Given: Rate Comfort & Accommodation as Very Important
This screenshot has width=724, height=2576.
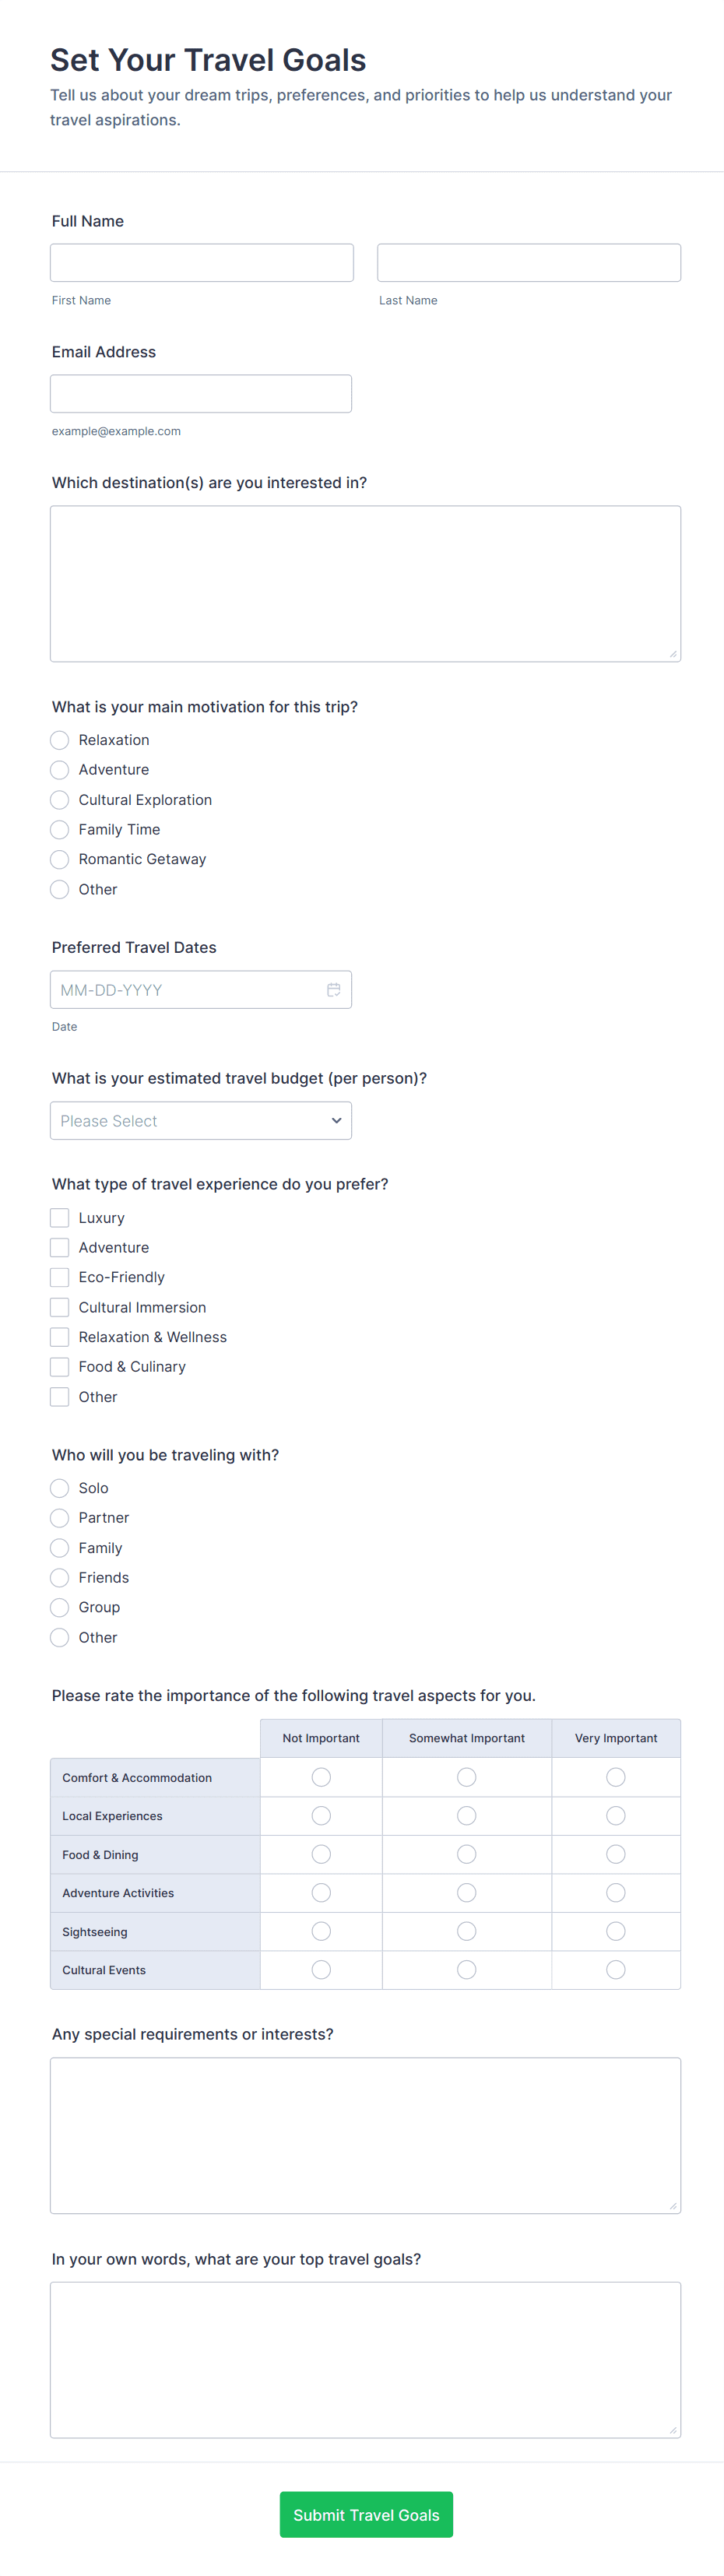Looking at the screenshot, I should pos(616,1777).
